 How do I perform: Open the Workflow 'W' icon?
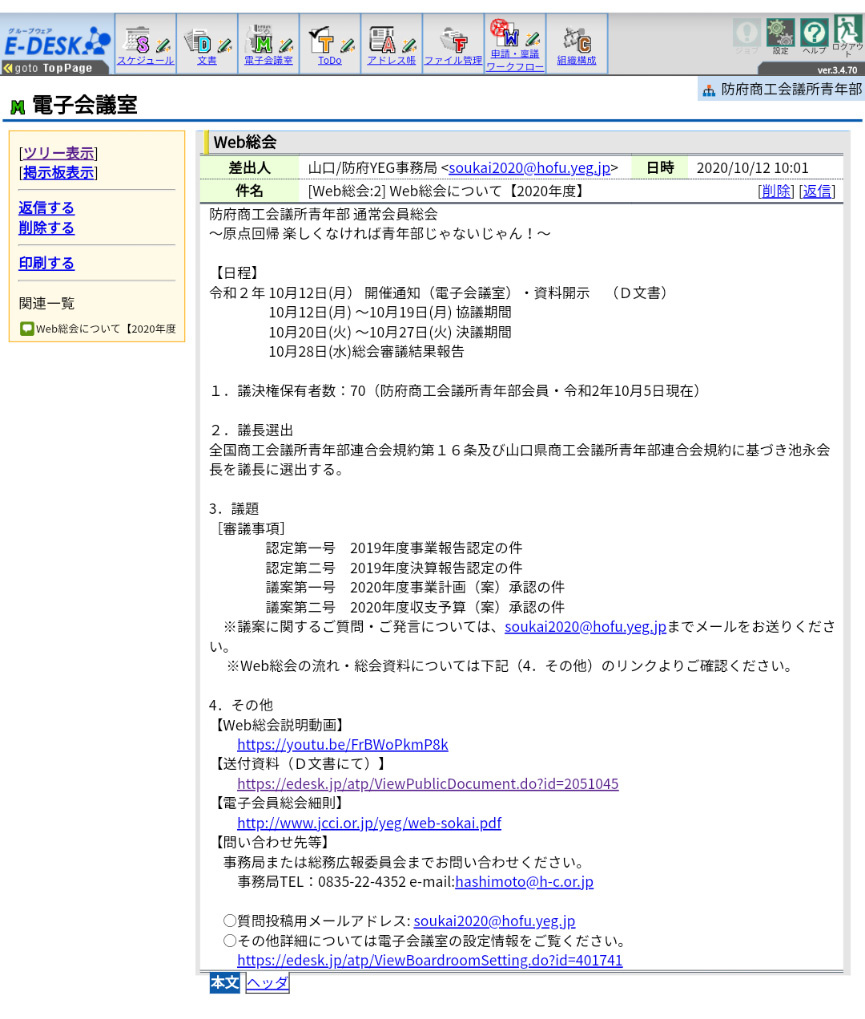[x=505, y=32]
